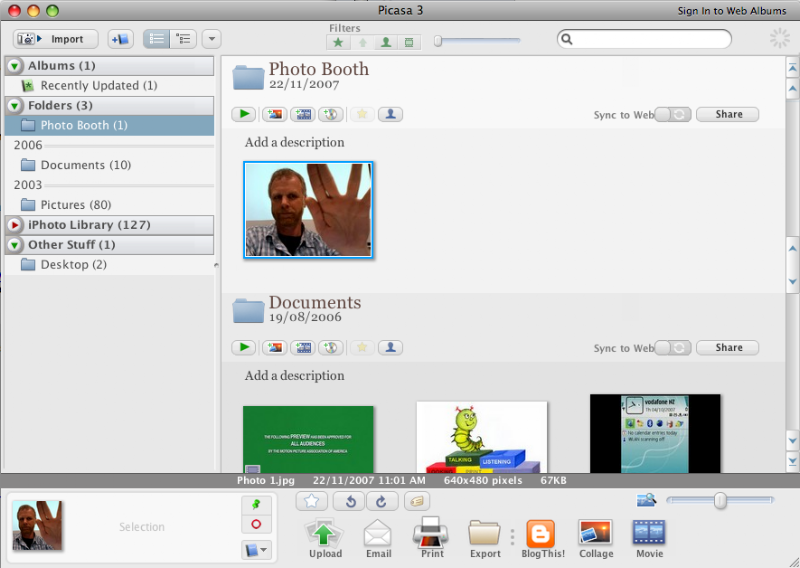The image size is (800, 568).
Task: Filter by starred photos
Action: coord(338,42)
